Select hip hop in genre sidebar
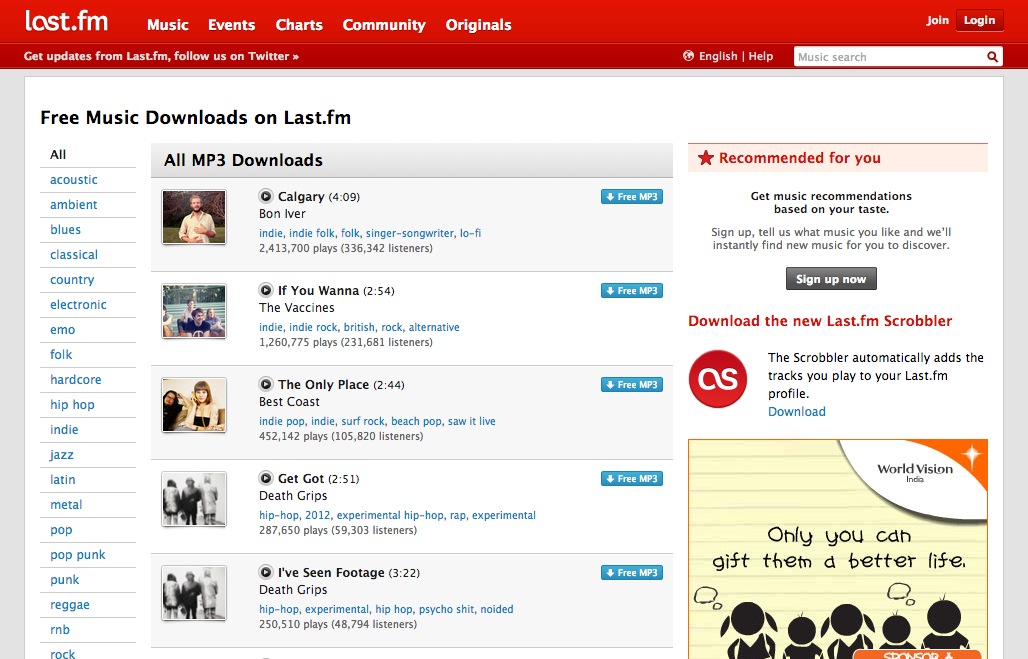The image size is (1028, 659). (72, 405)
